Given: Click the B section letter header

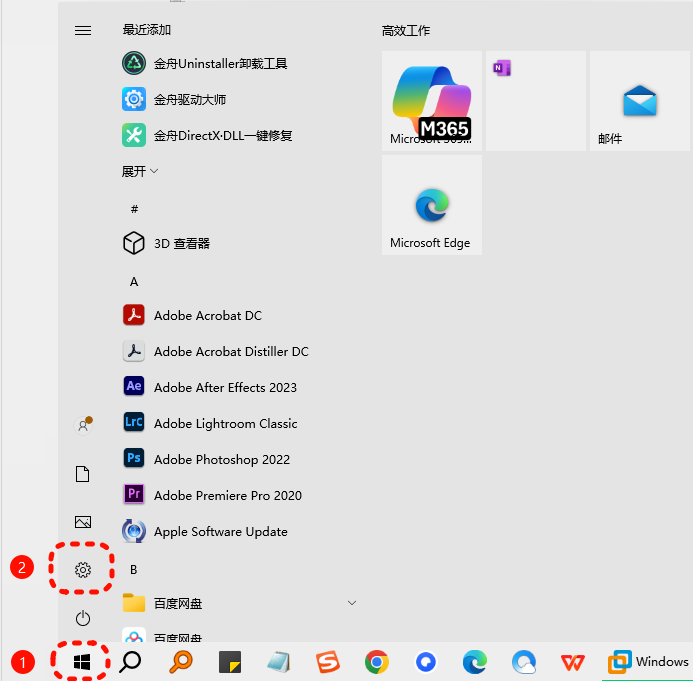Looking at the screenshot, I should [x=133, y=569].
